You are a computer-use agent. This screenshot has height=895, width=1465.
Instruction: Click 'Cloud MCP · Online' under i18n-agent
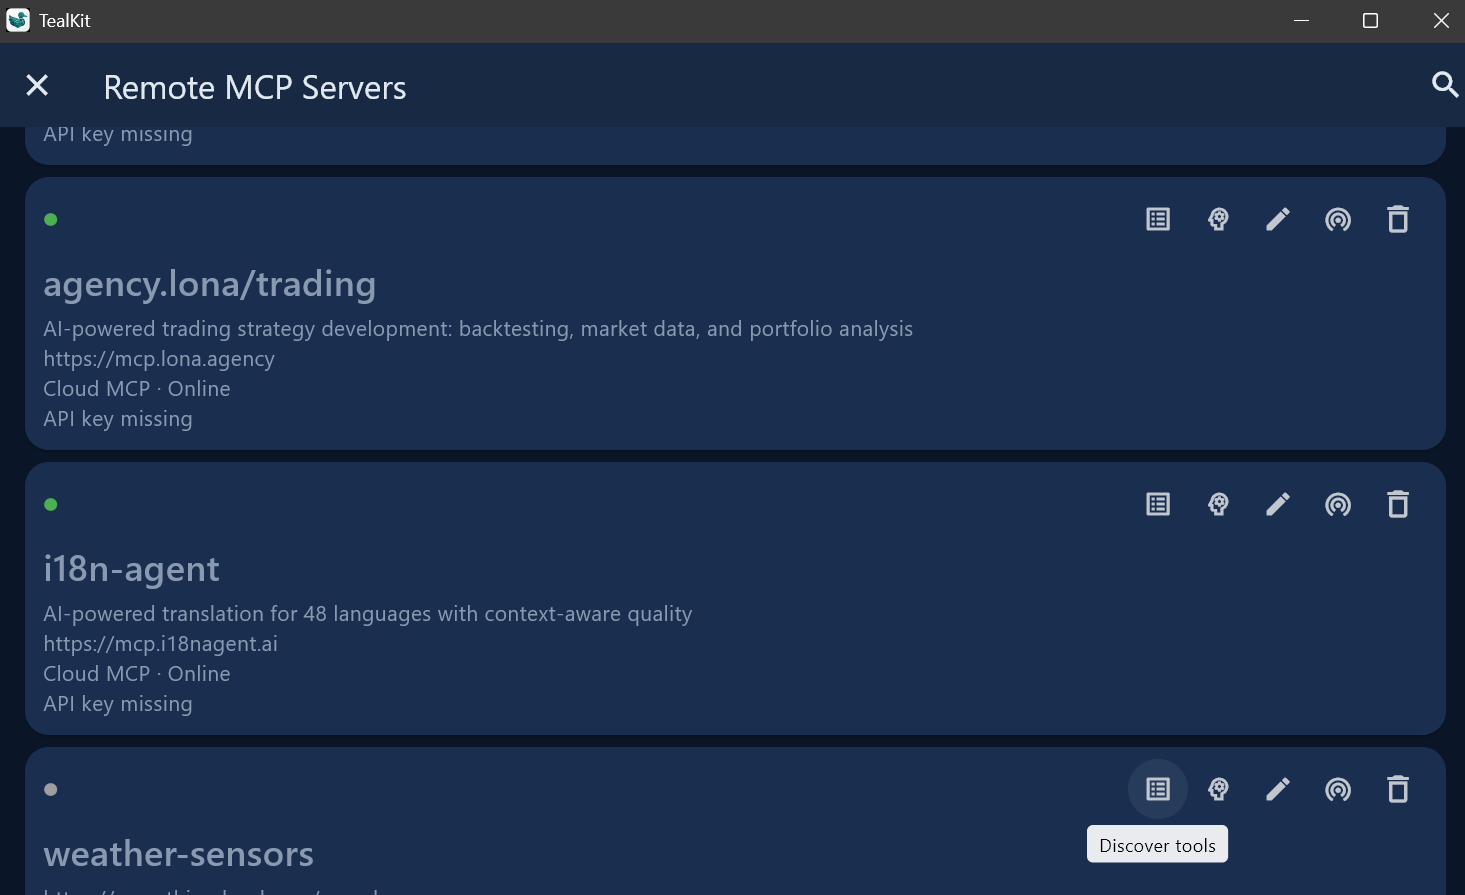click(137, 674)
